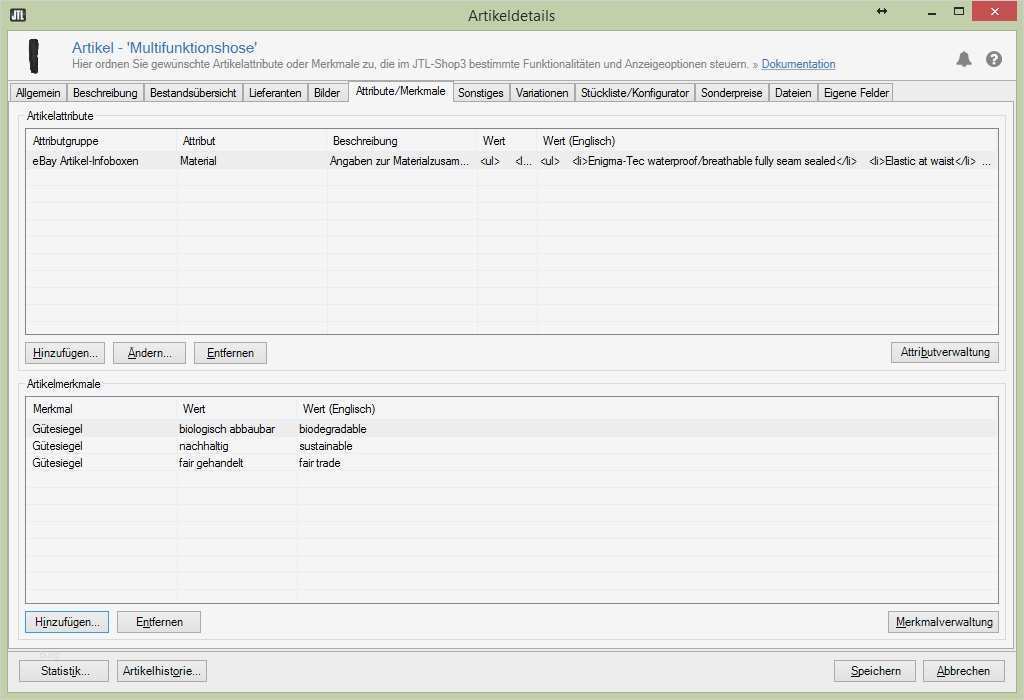Click the Multifunktionshose product thumbnail
The height and width of the screenshot is (700, 1024).
click(33, 56)
